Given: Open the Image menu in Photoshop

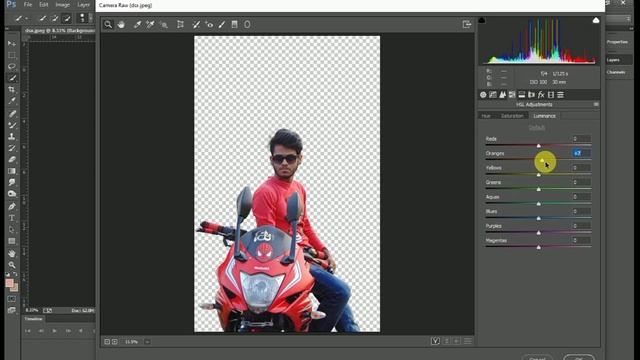Looking at the screenshot, I should click(62, 4).
